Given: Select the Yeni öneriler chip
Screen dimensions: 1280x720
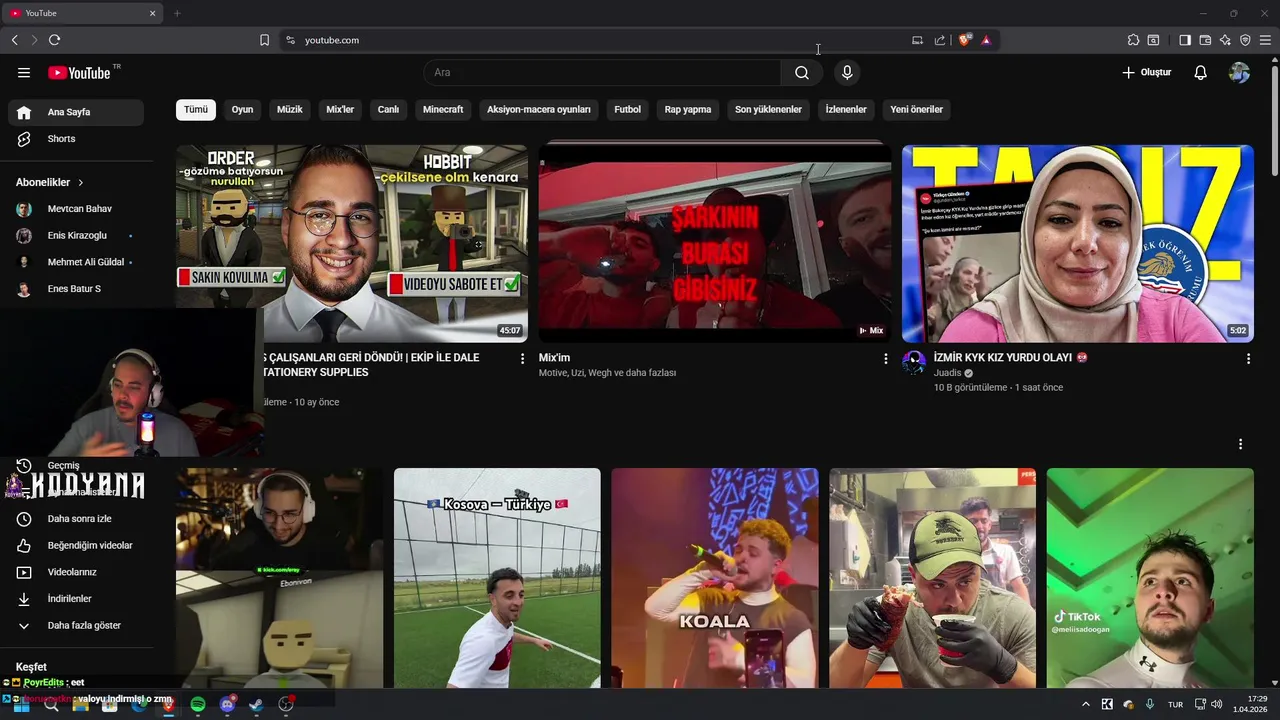Looking at the screenshot, I should pos(917,110).
